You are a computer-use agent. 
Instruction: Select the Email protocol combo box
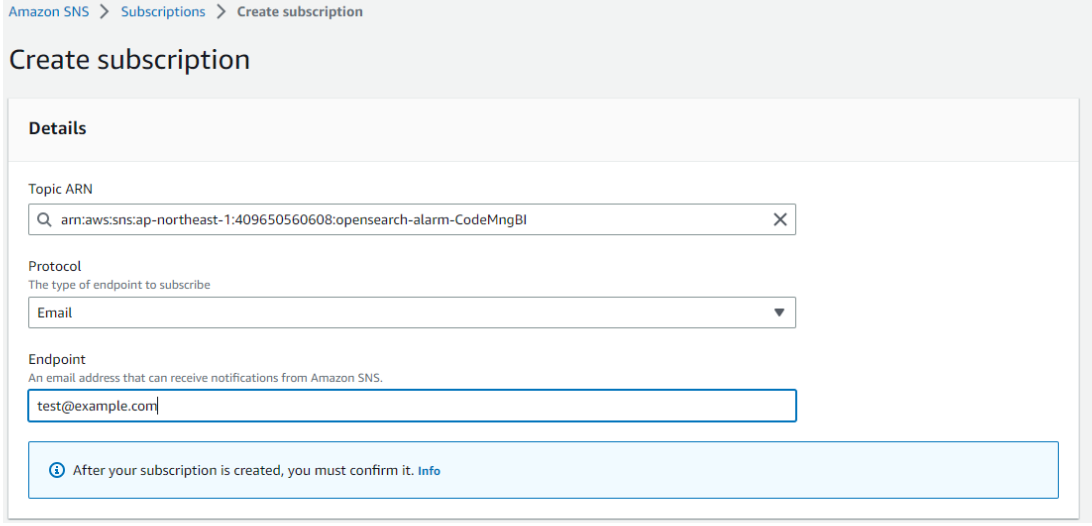click(412, 313)
